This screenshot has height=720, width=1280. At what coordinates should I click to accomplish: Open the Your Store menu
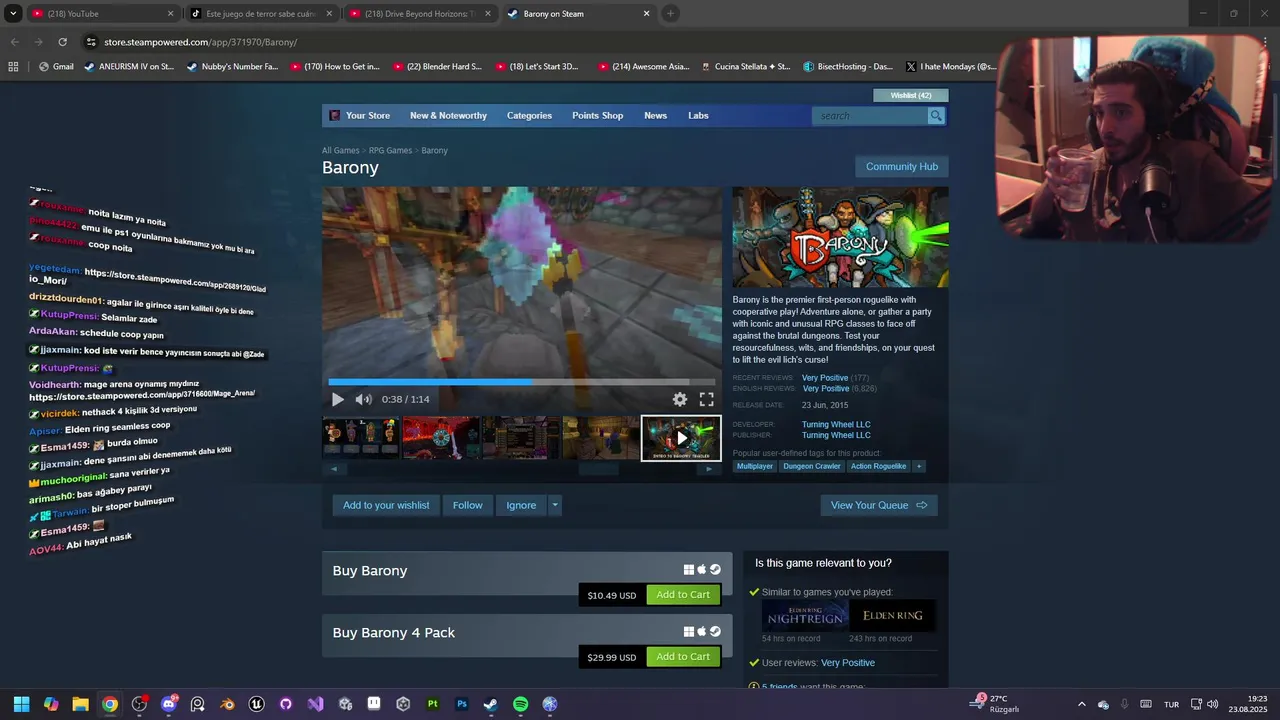(x=368, y=116)
